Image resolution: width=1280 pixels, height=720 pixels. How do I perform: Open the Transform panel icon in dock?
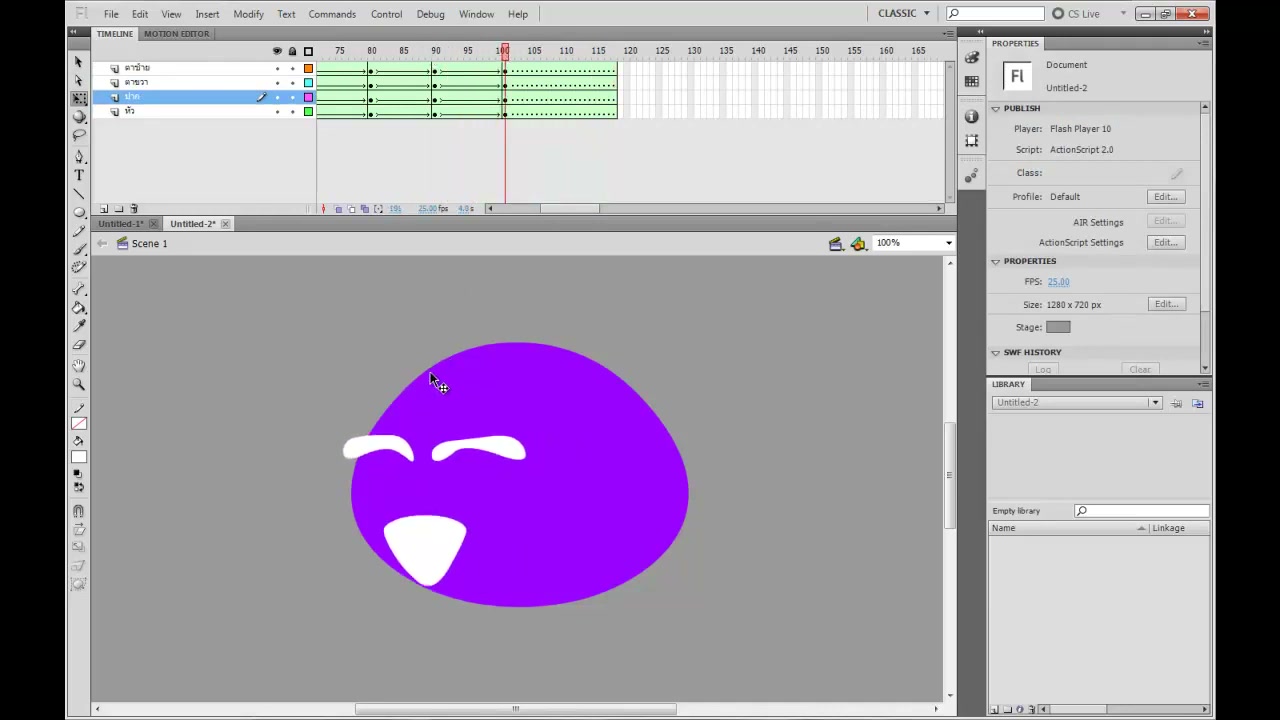tap(972, 141)
